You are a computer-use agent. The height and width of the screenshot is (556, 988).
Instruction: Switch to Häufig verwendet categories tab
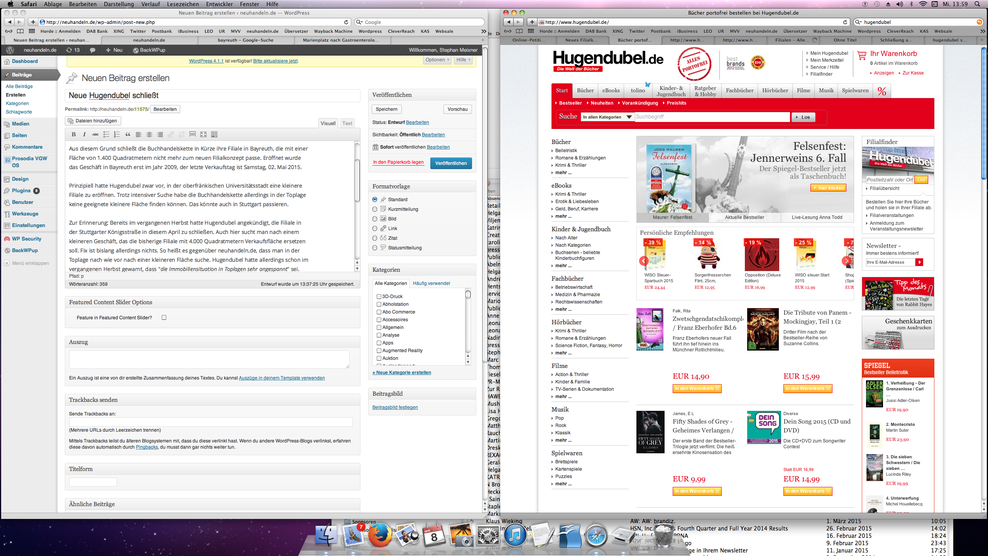[x=431, y=284]
